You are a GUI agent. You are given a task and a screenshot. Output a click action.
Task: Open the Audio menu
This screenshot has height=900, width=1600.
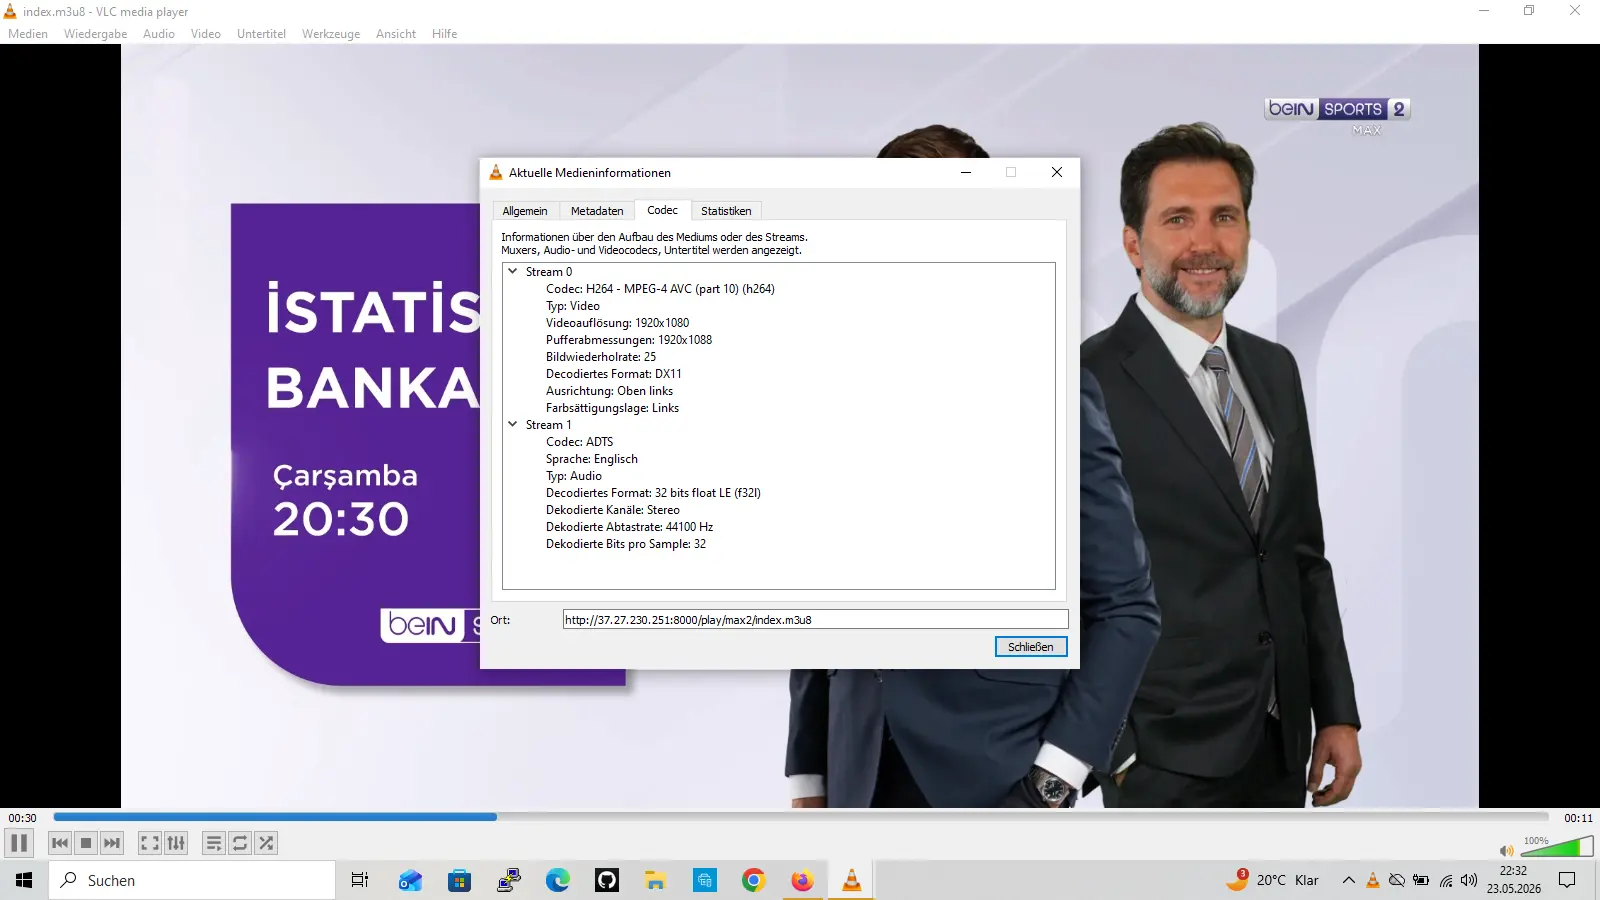[159, 34]
